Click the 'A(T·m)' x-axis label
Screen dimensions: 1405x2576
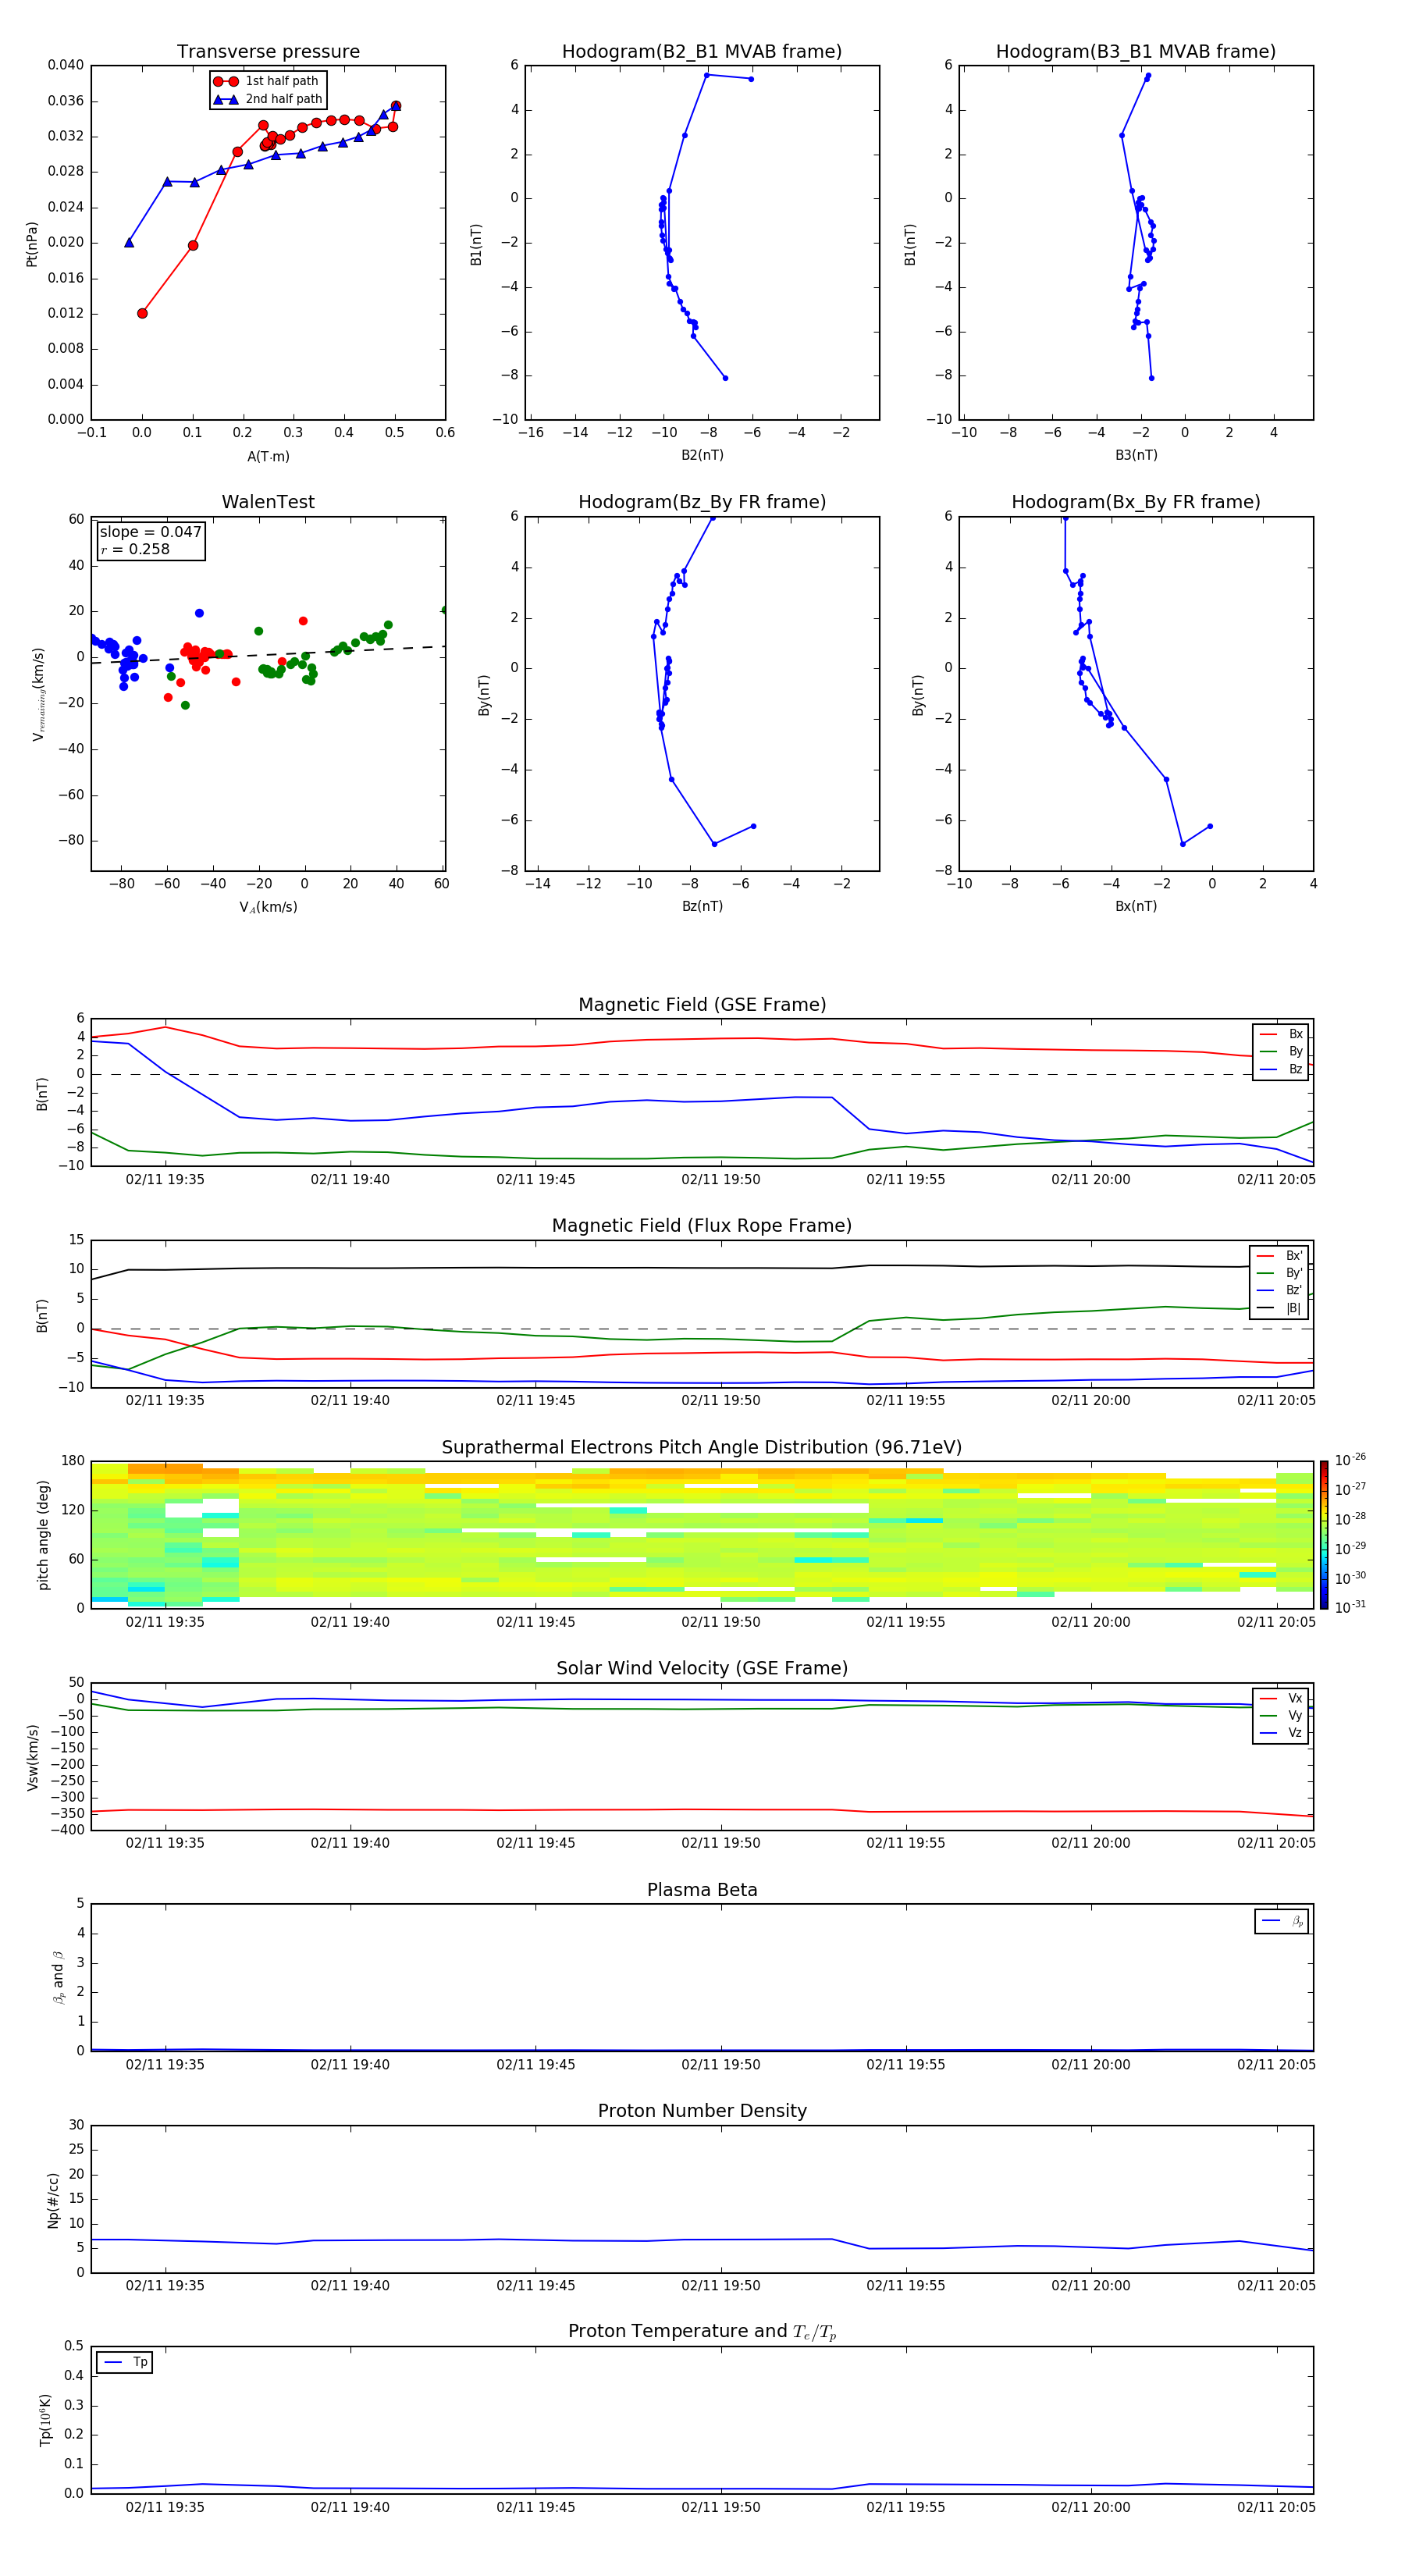coord(268,456)
